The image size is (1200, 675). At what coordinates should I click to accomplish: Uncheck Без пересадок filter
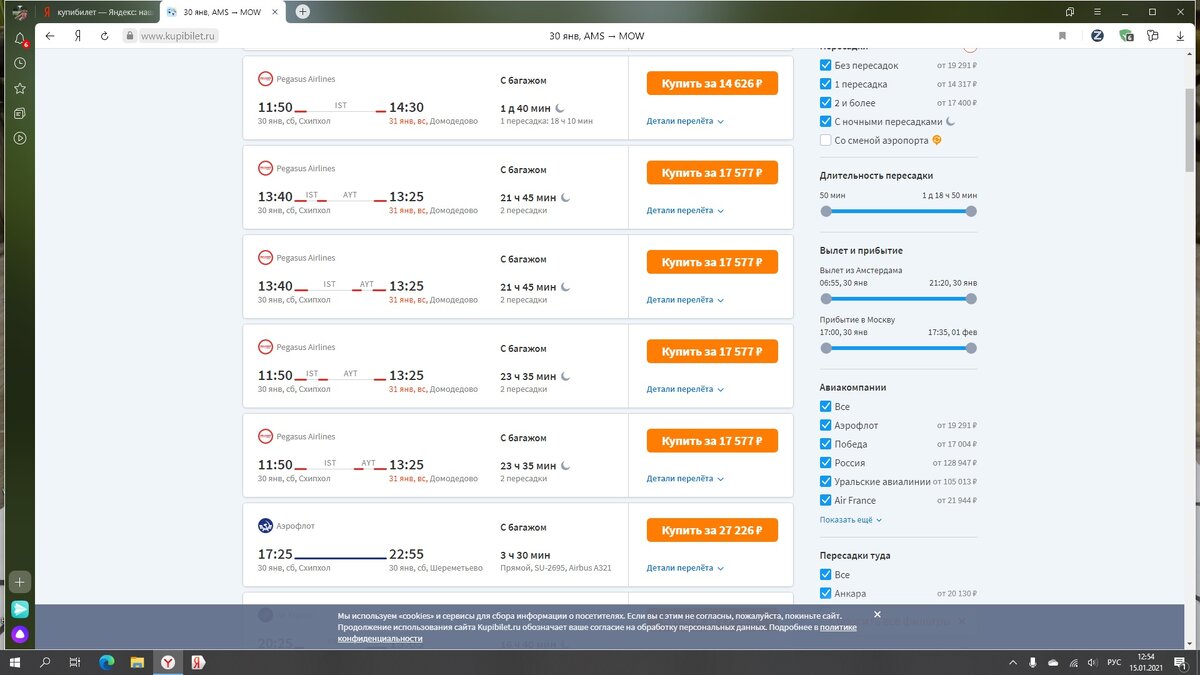826,65
